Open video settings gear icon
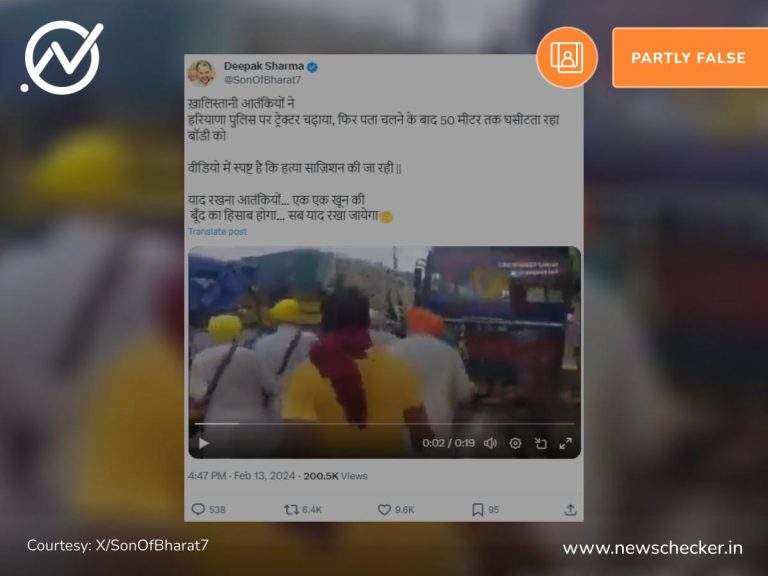Viewport: 768px width, 576px height. (515, 443)
